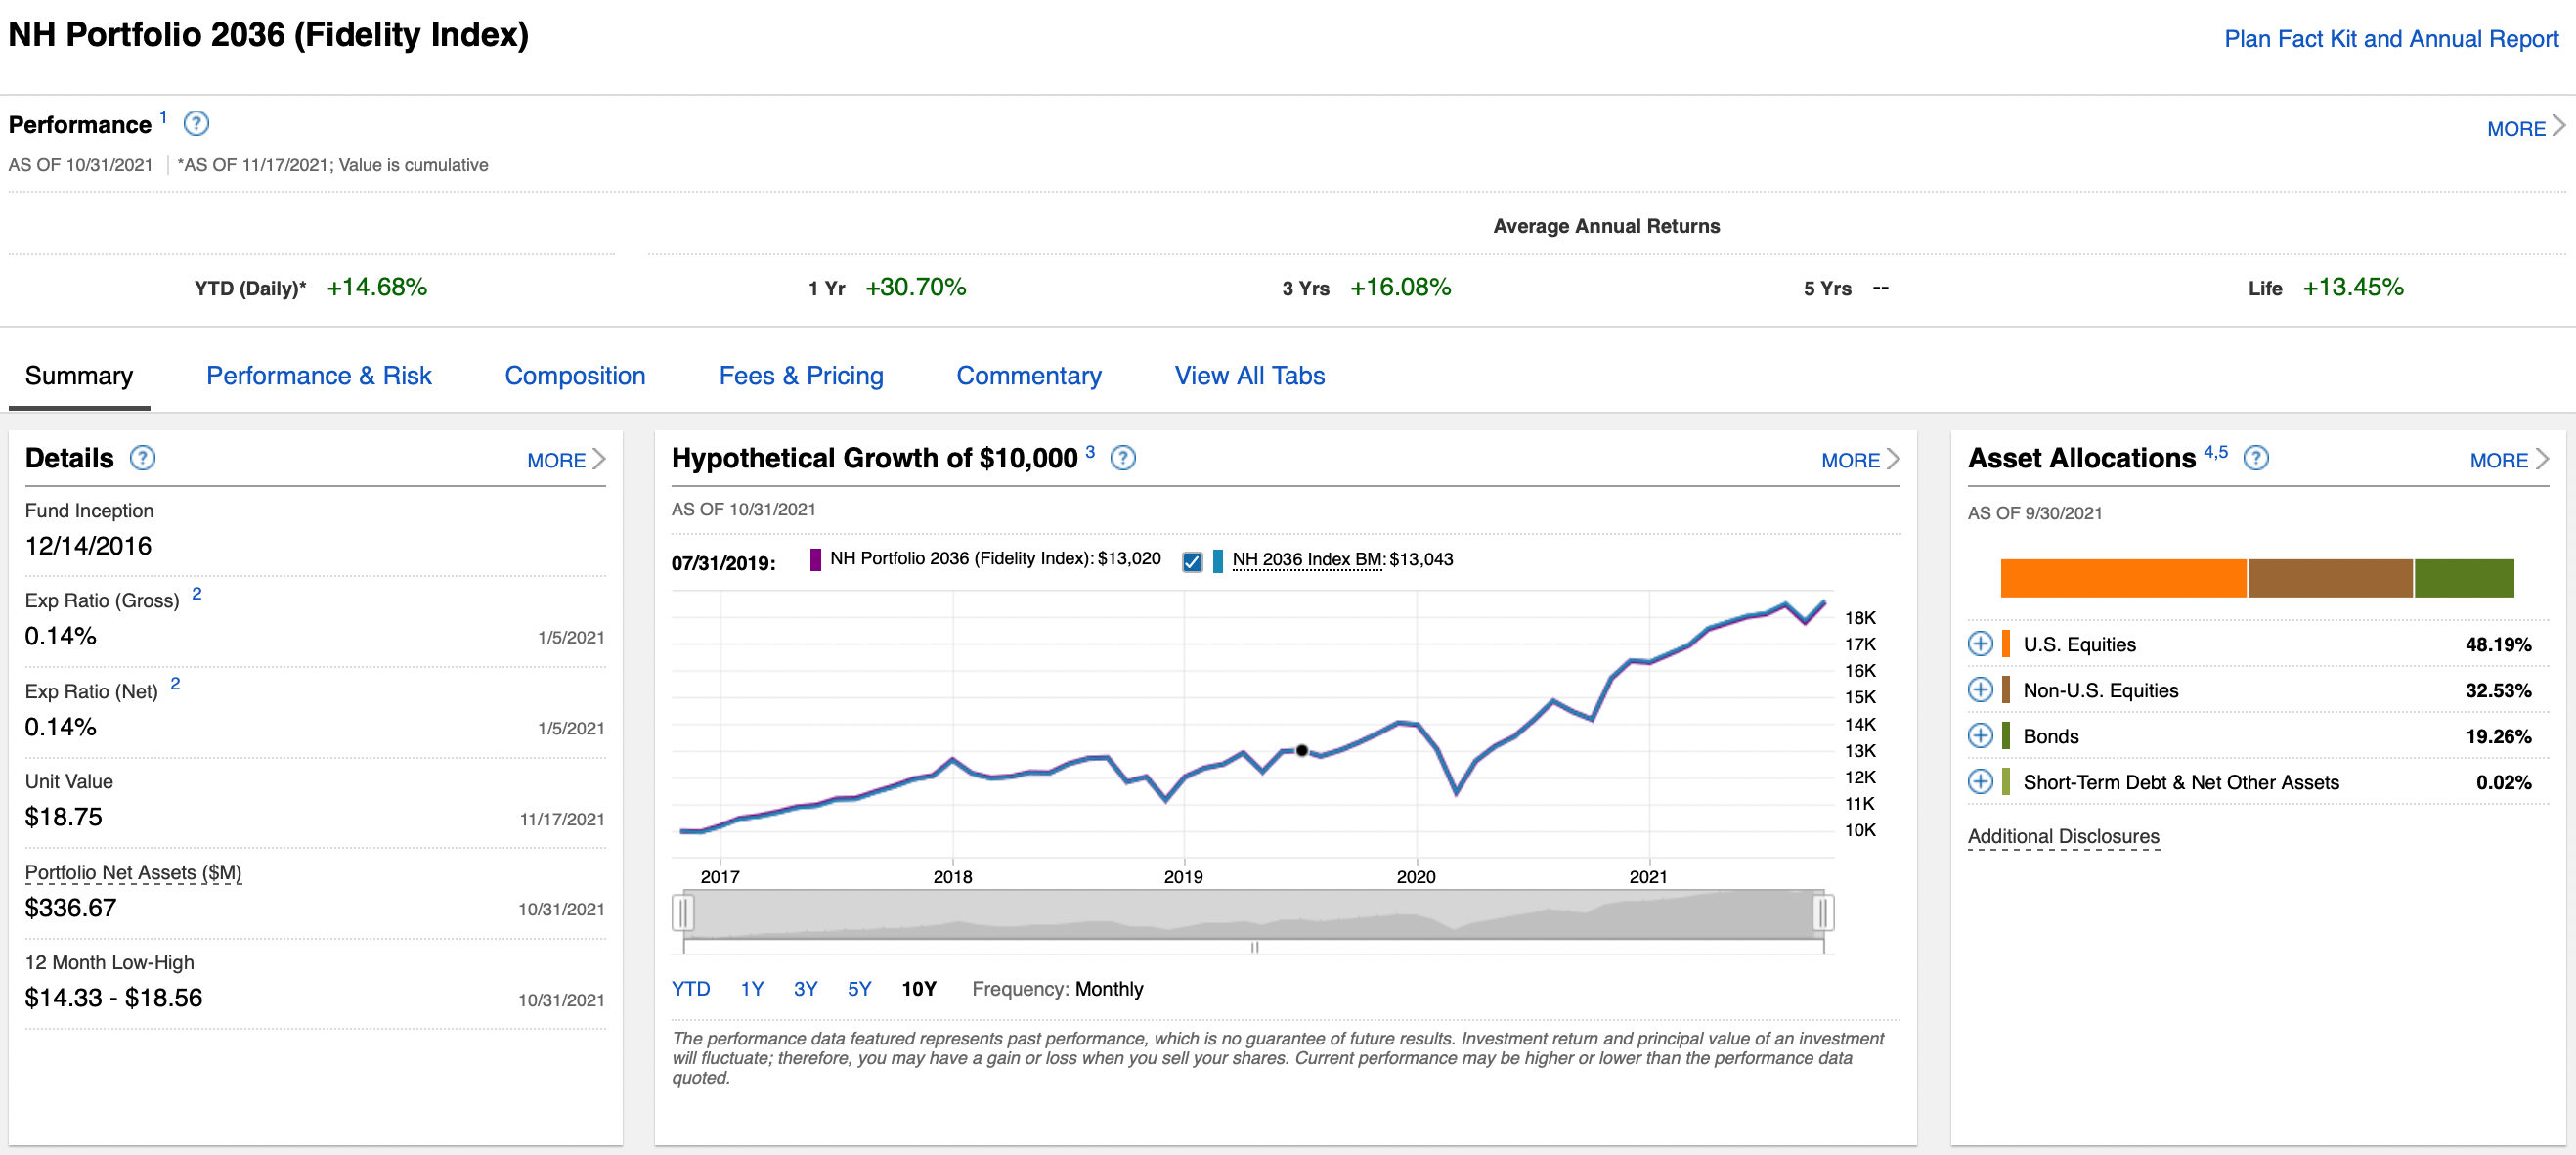This screenshot has width=2576, height=1155.
Task: Expand U.S. Equities plus icon
Action: click(1980, 644)
